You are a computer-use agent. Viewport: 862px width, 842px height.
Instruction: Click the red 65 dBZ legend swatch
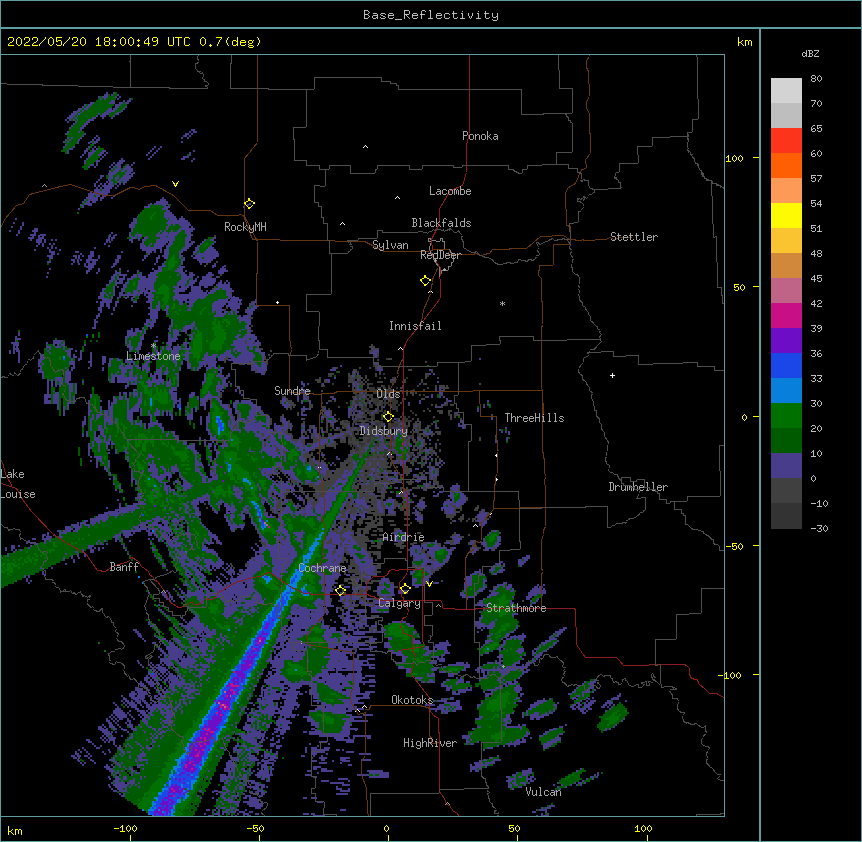tap(786, 141)
